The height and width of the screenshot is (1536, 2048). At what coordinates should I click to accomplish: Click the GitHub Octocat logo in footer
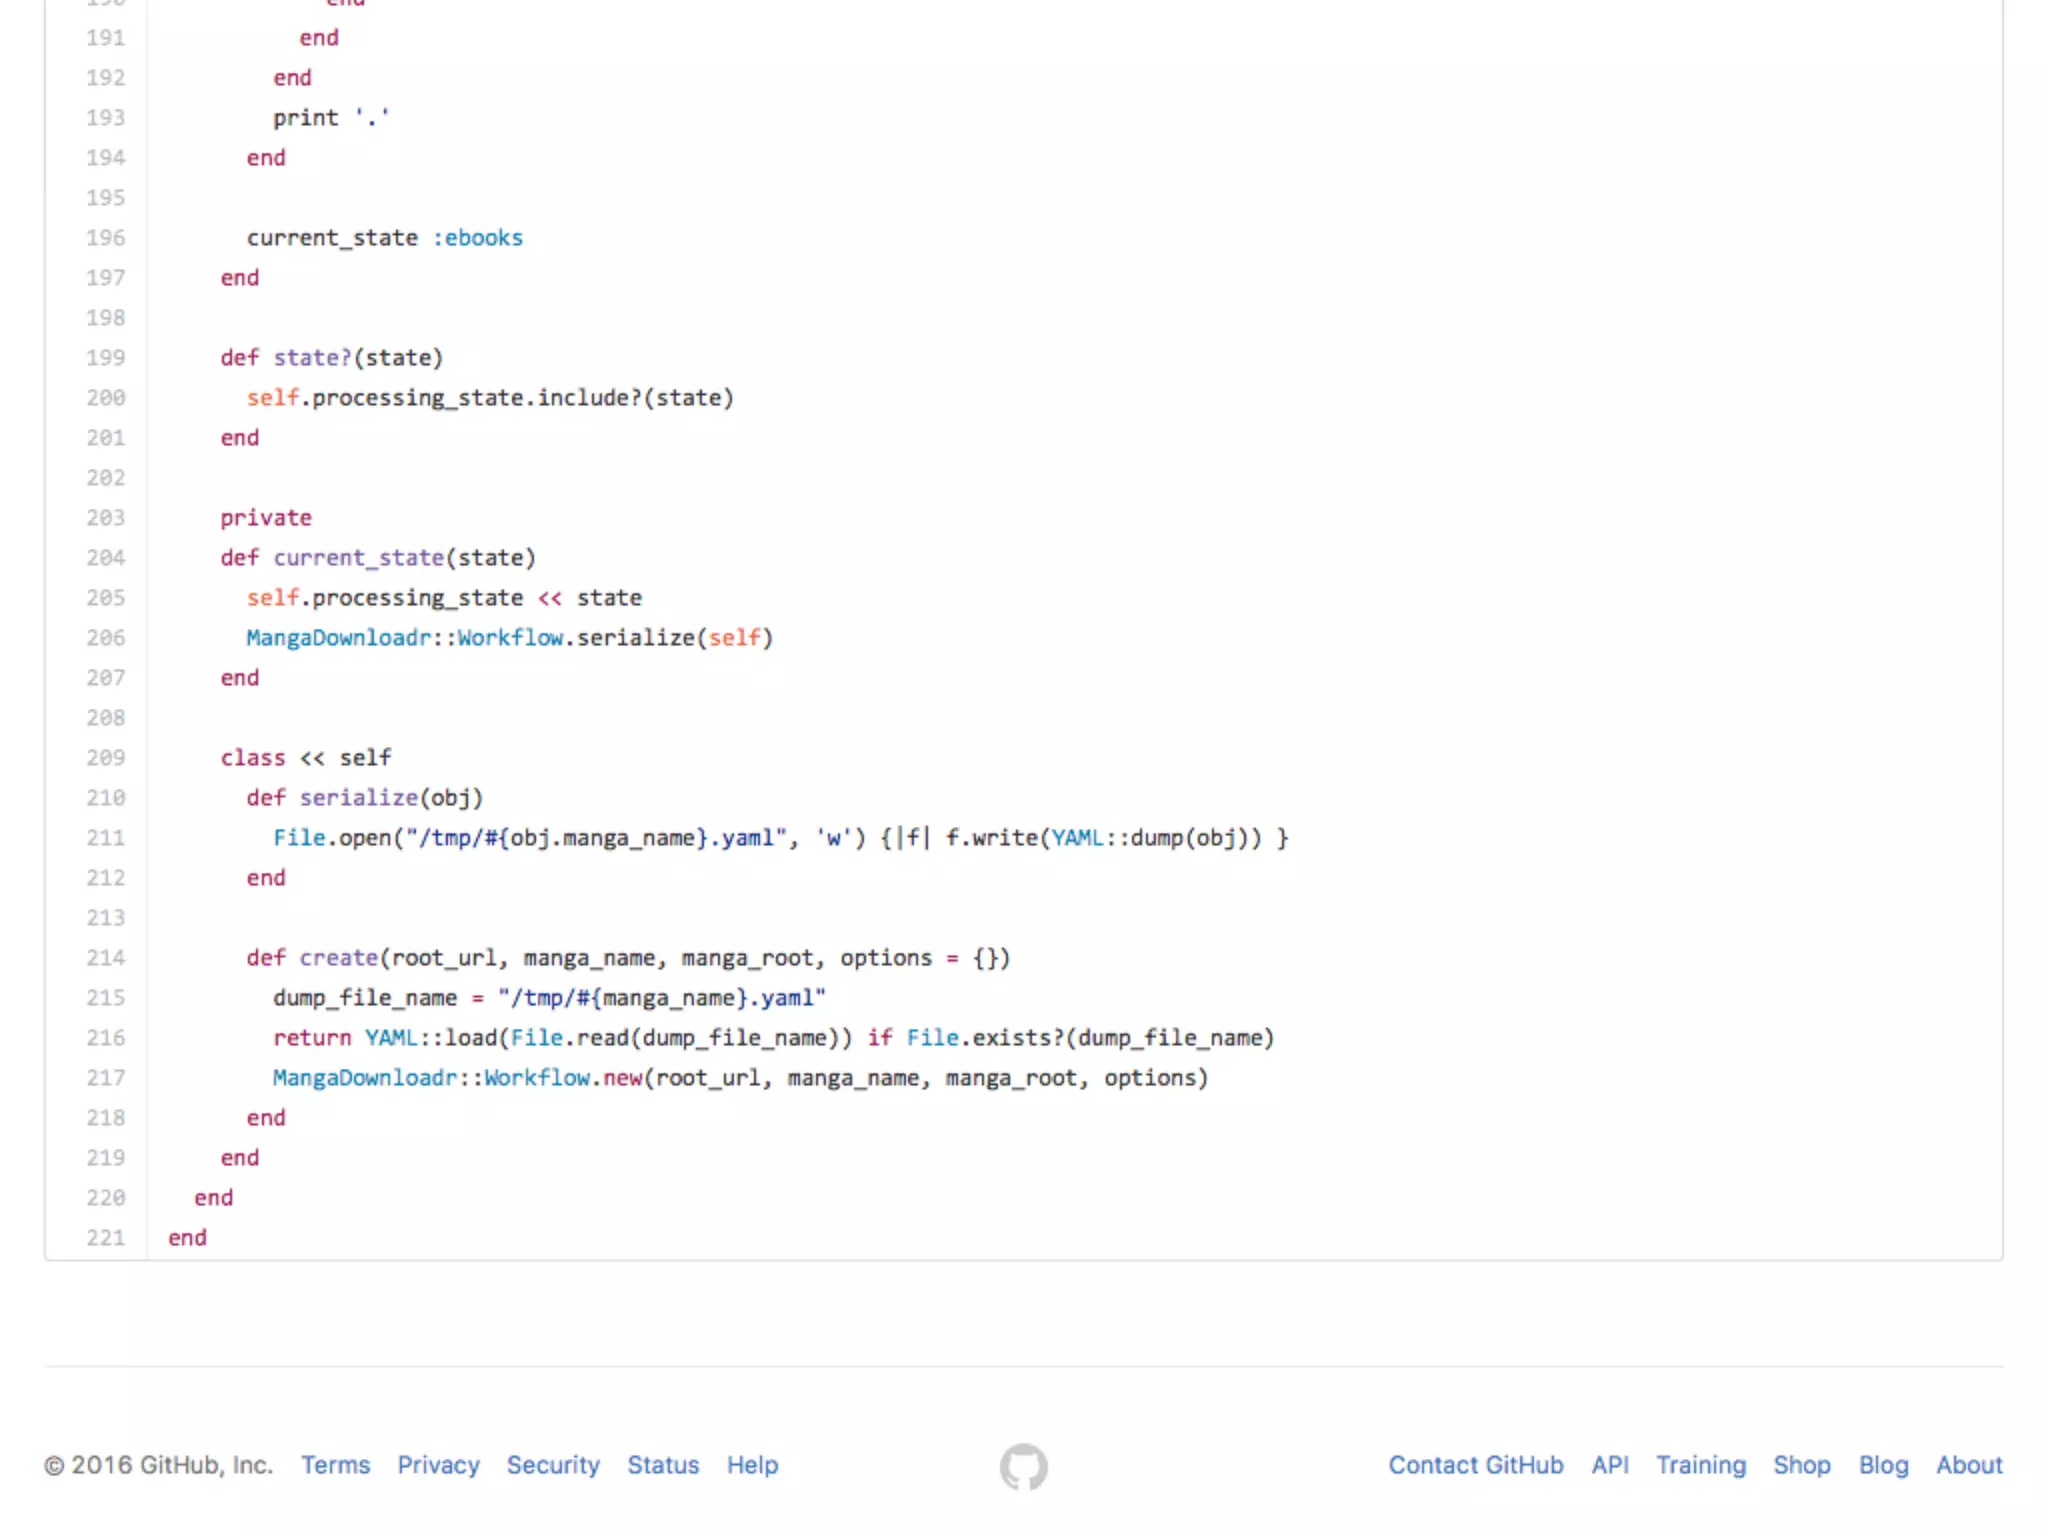(x=1023, y=1466)
